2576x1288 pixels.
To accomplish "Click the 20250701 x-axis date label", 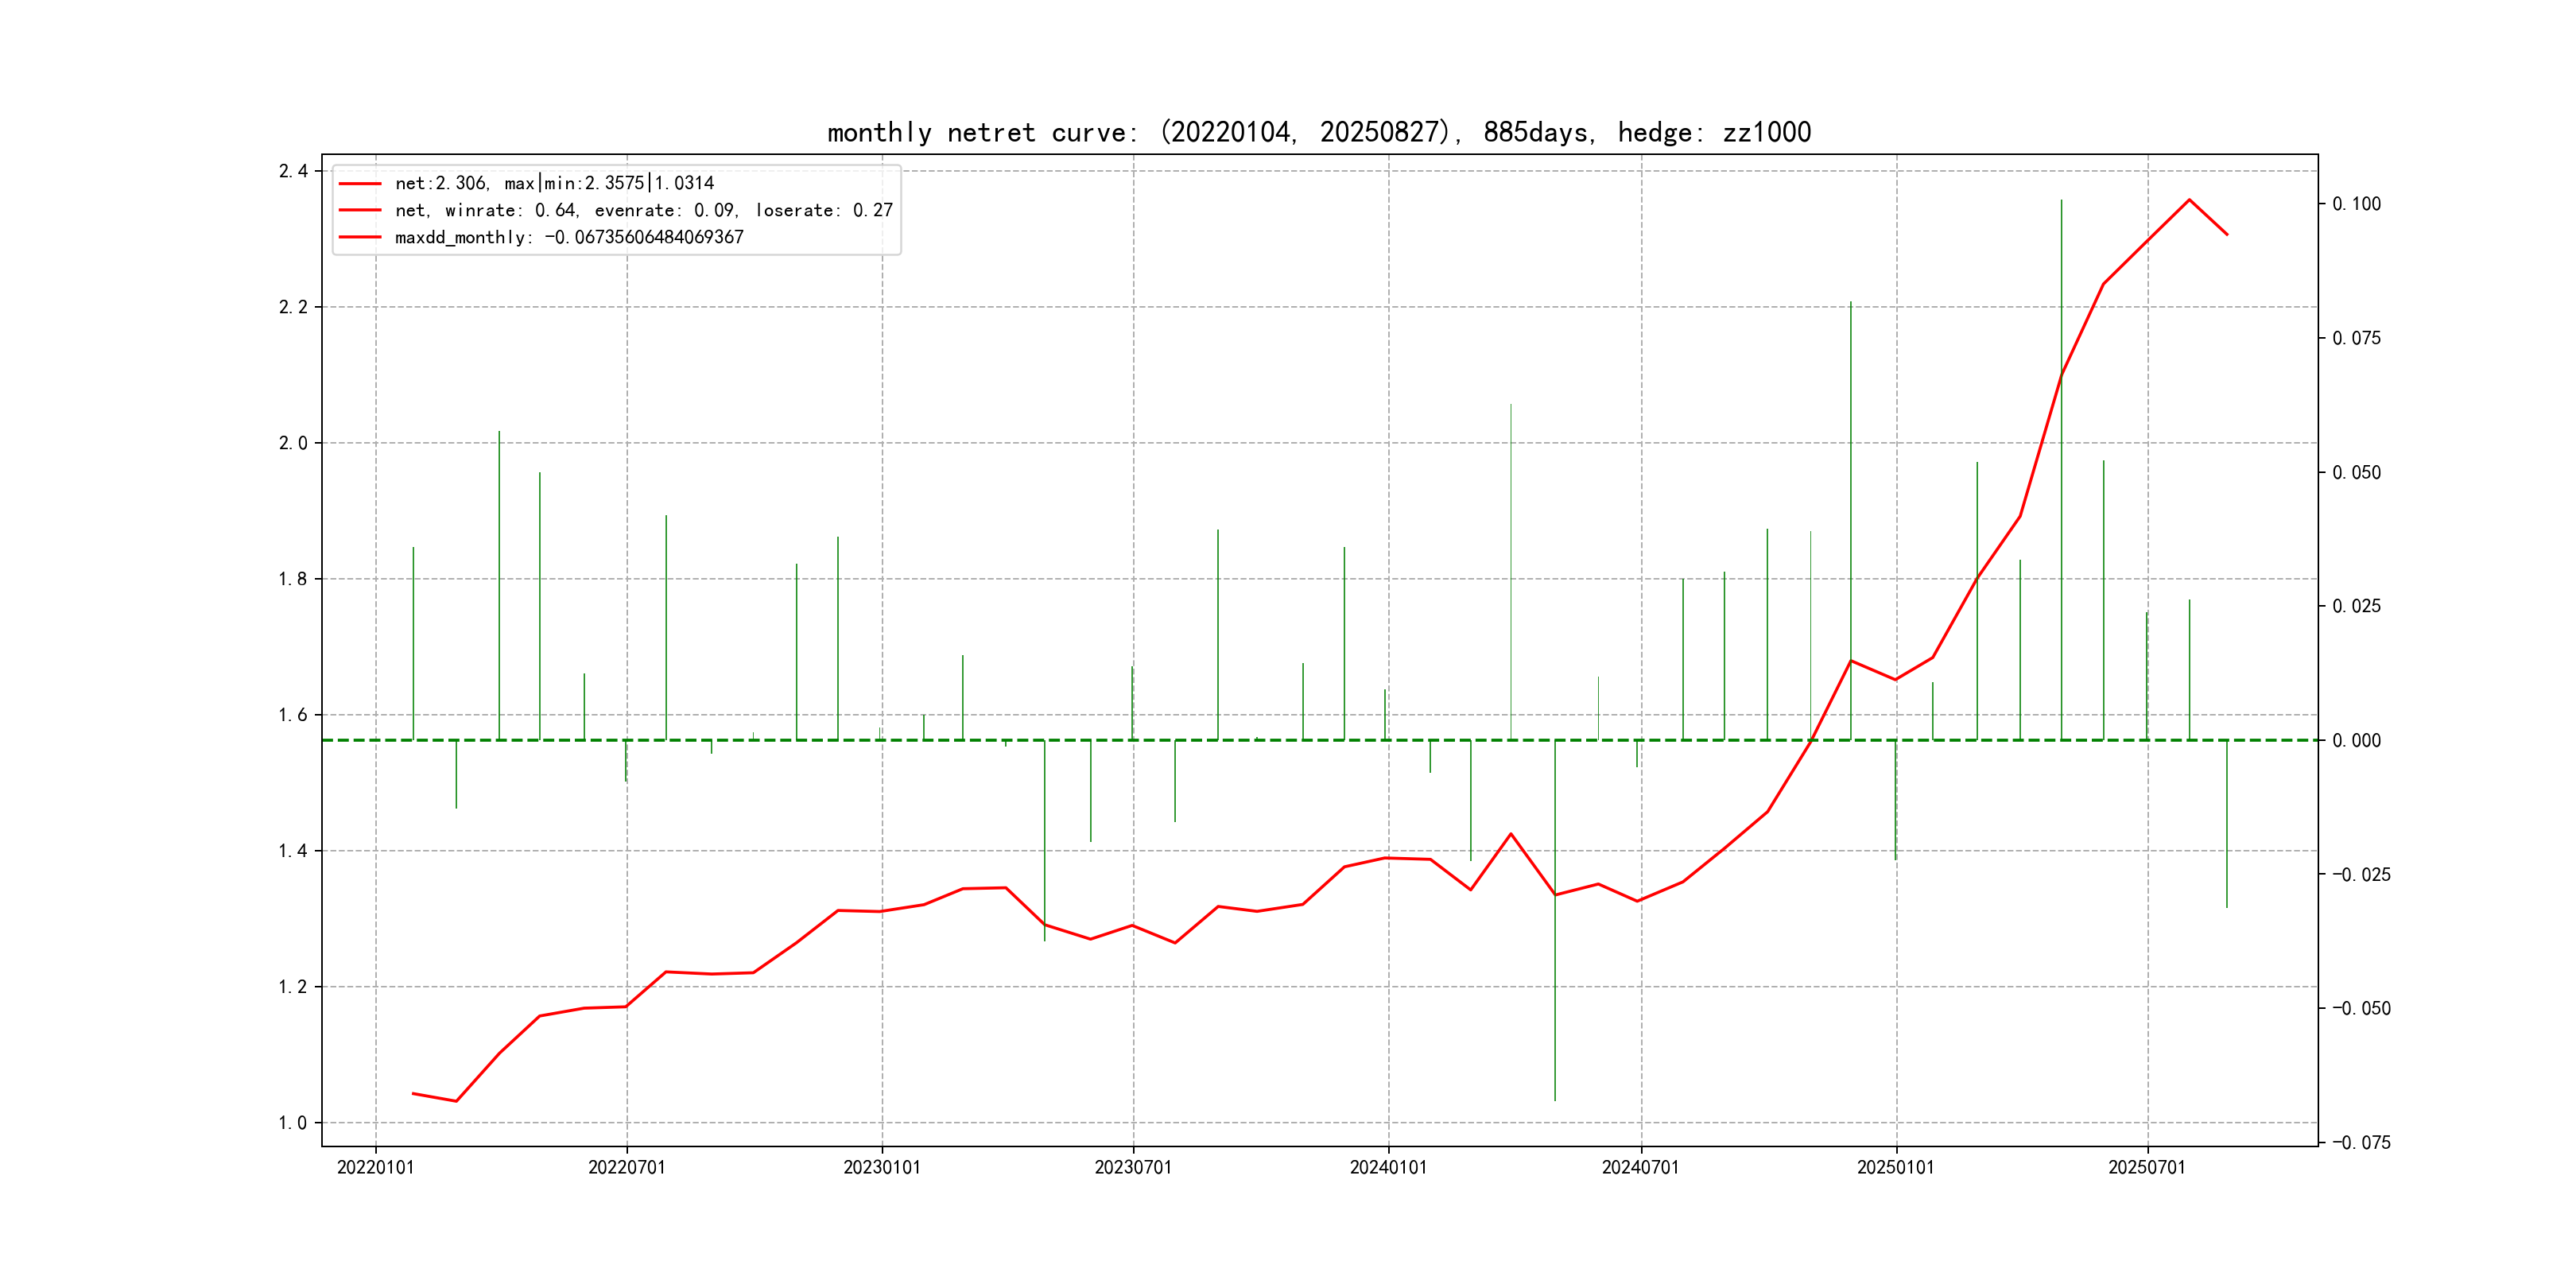I will 2147,1168.
